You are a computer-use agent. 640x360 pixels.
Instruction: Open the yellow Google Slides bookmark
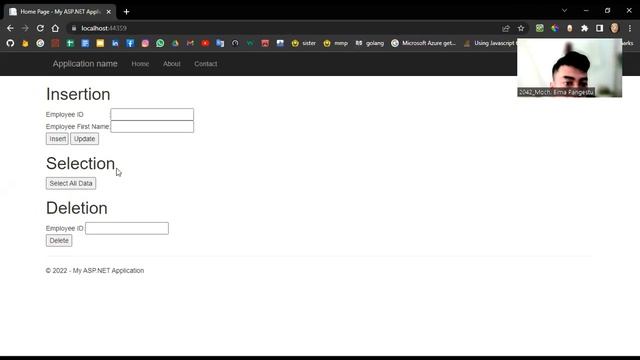[x=100, y=43]
